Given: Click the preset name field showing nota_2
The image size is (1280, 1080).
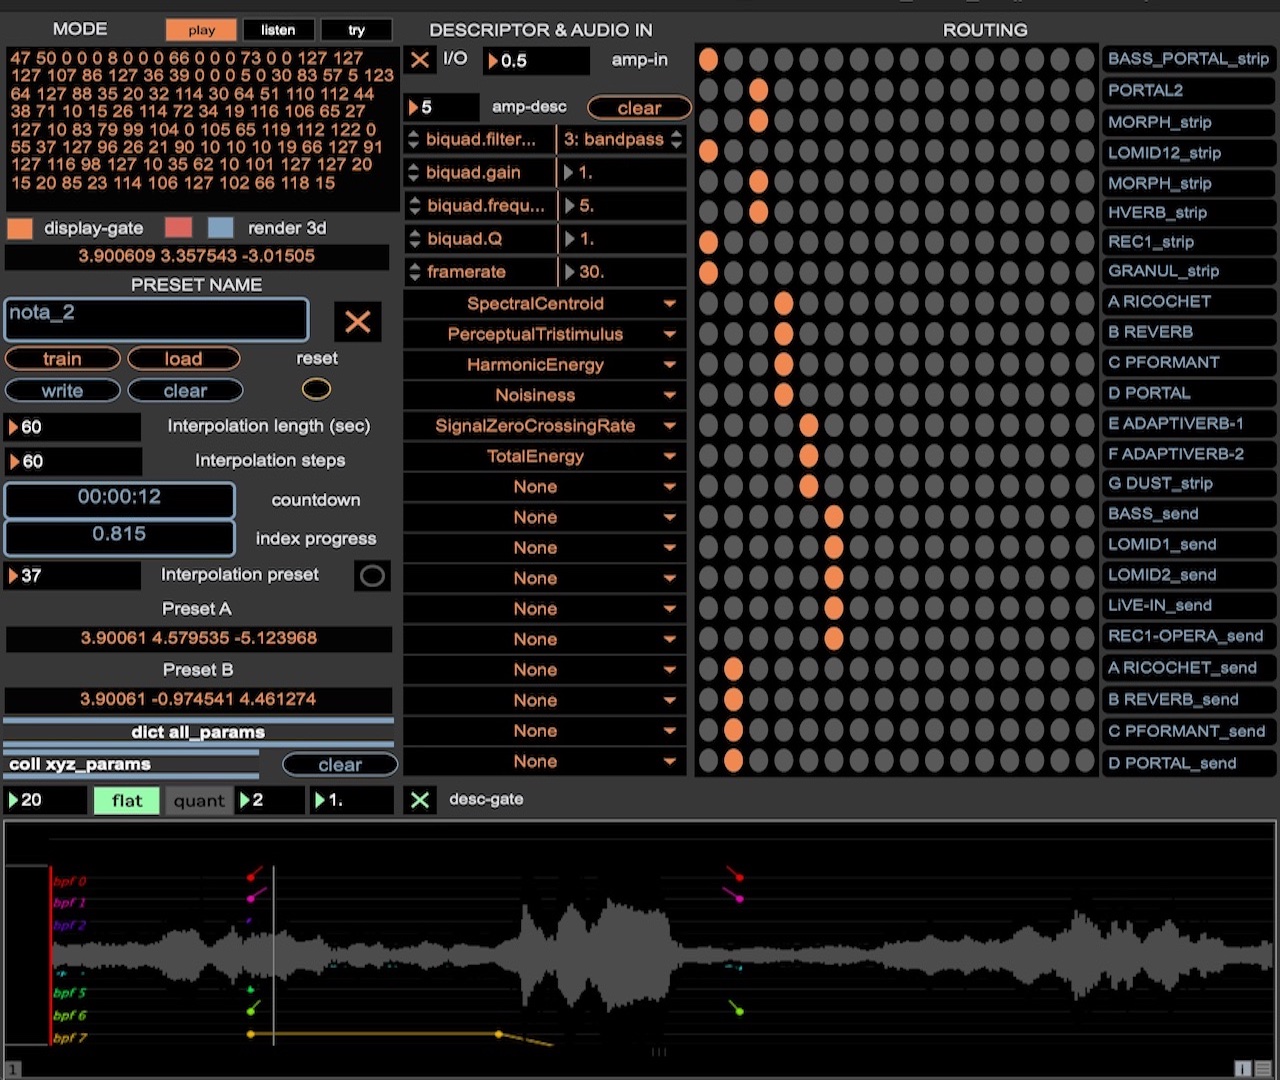Looking at the screenshot, I should [x=155, y=320].
